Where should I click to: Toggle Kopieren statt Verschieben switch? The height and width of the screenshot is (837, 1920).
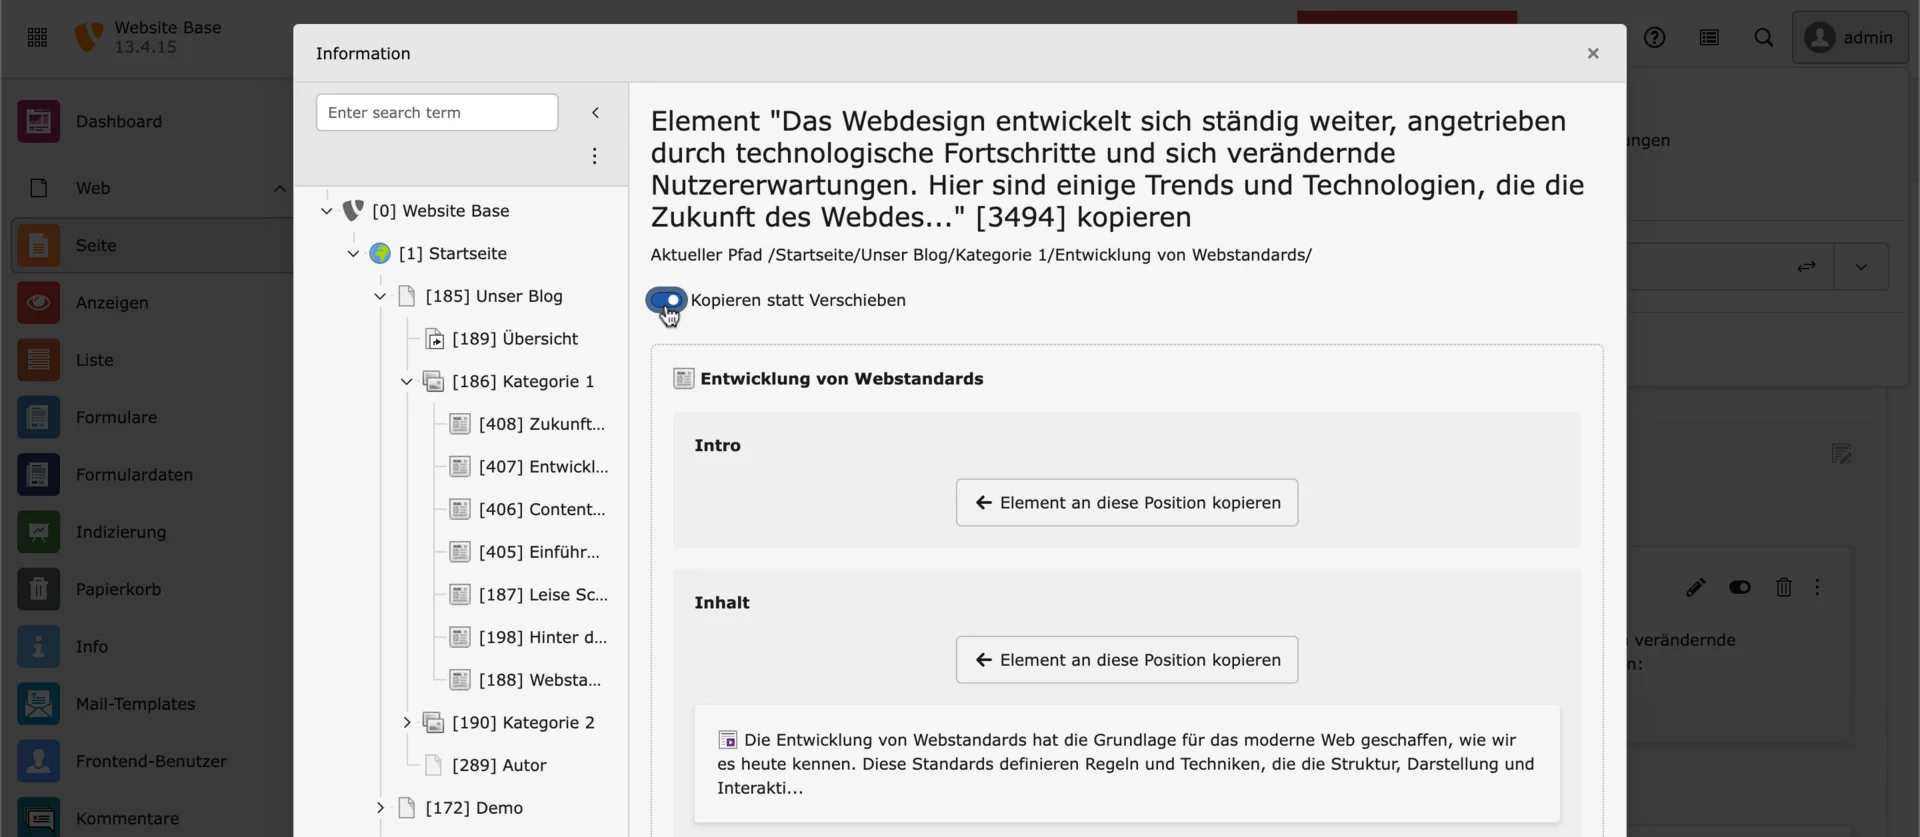(x=666, y=300)
